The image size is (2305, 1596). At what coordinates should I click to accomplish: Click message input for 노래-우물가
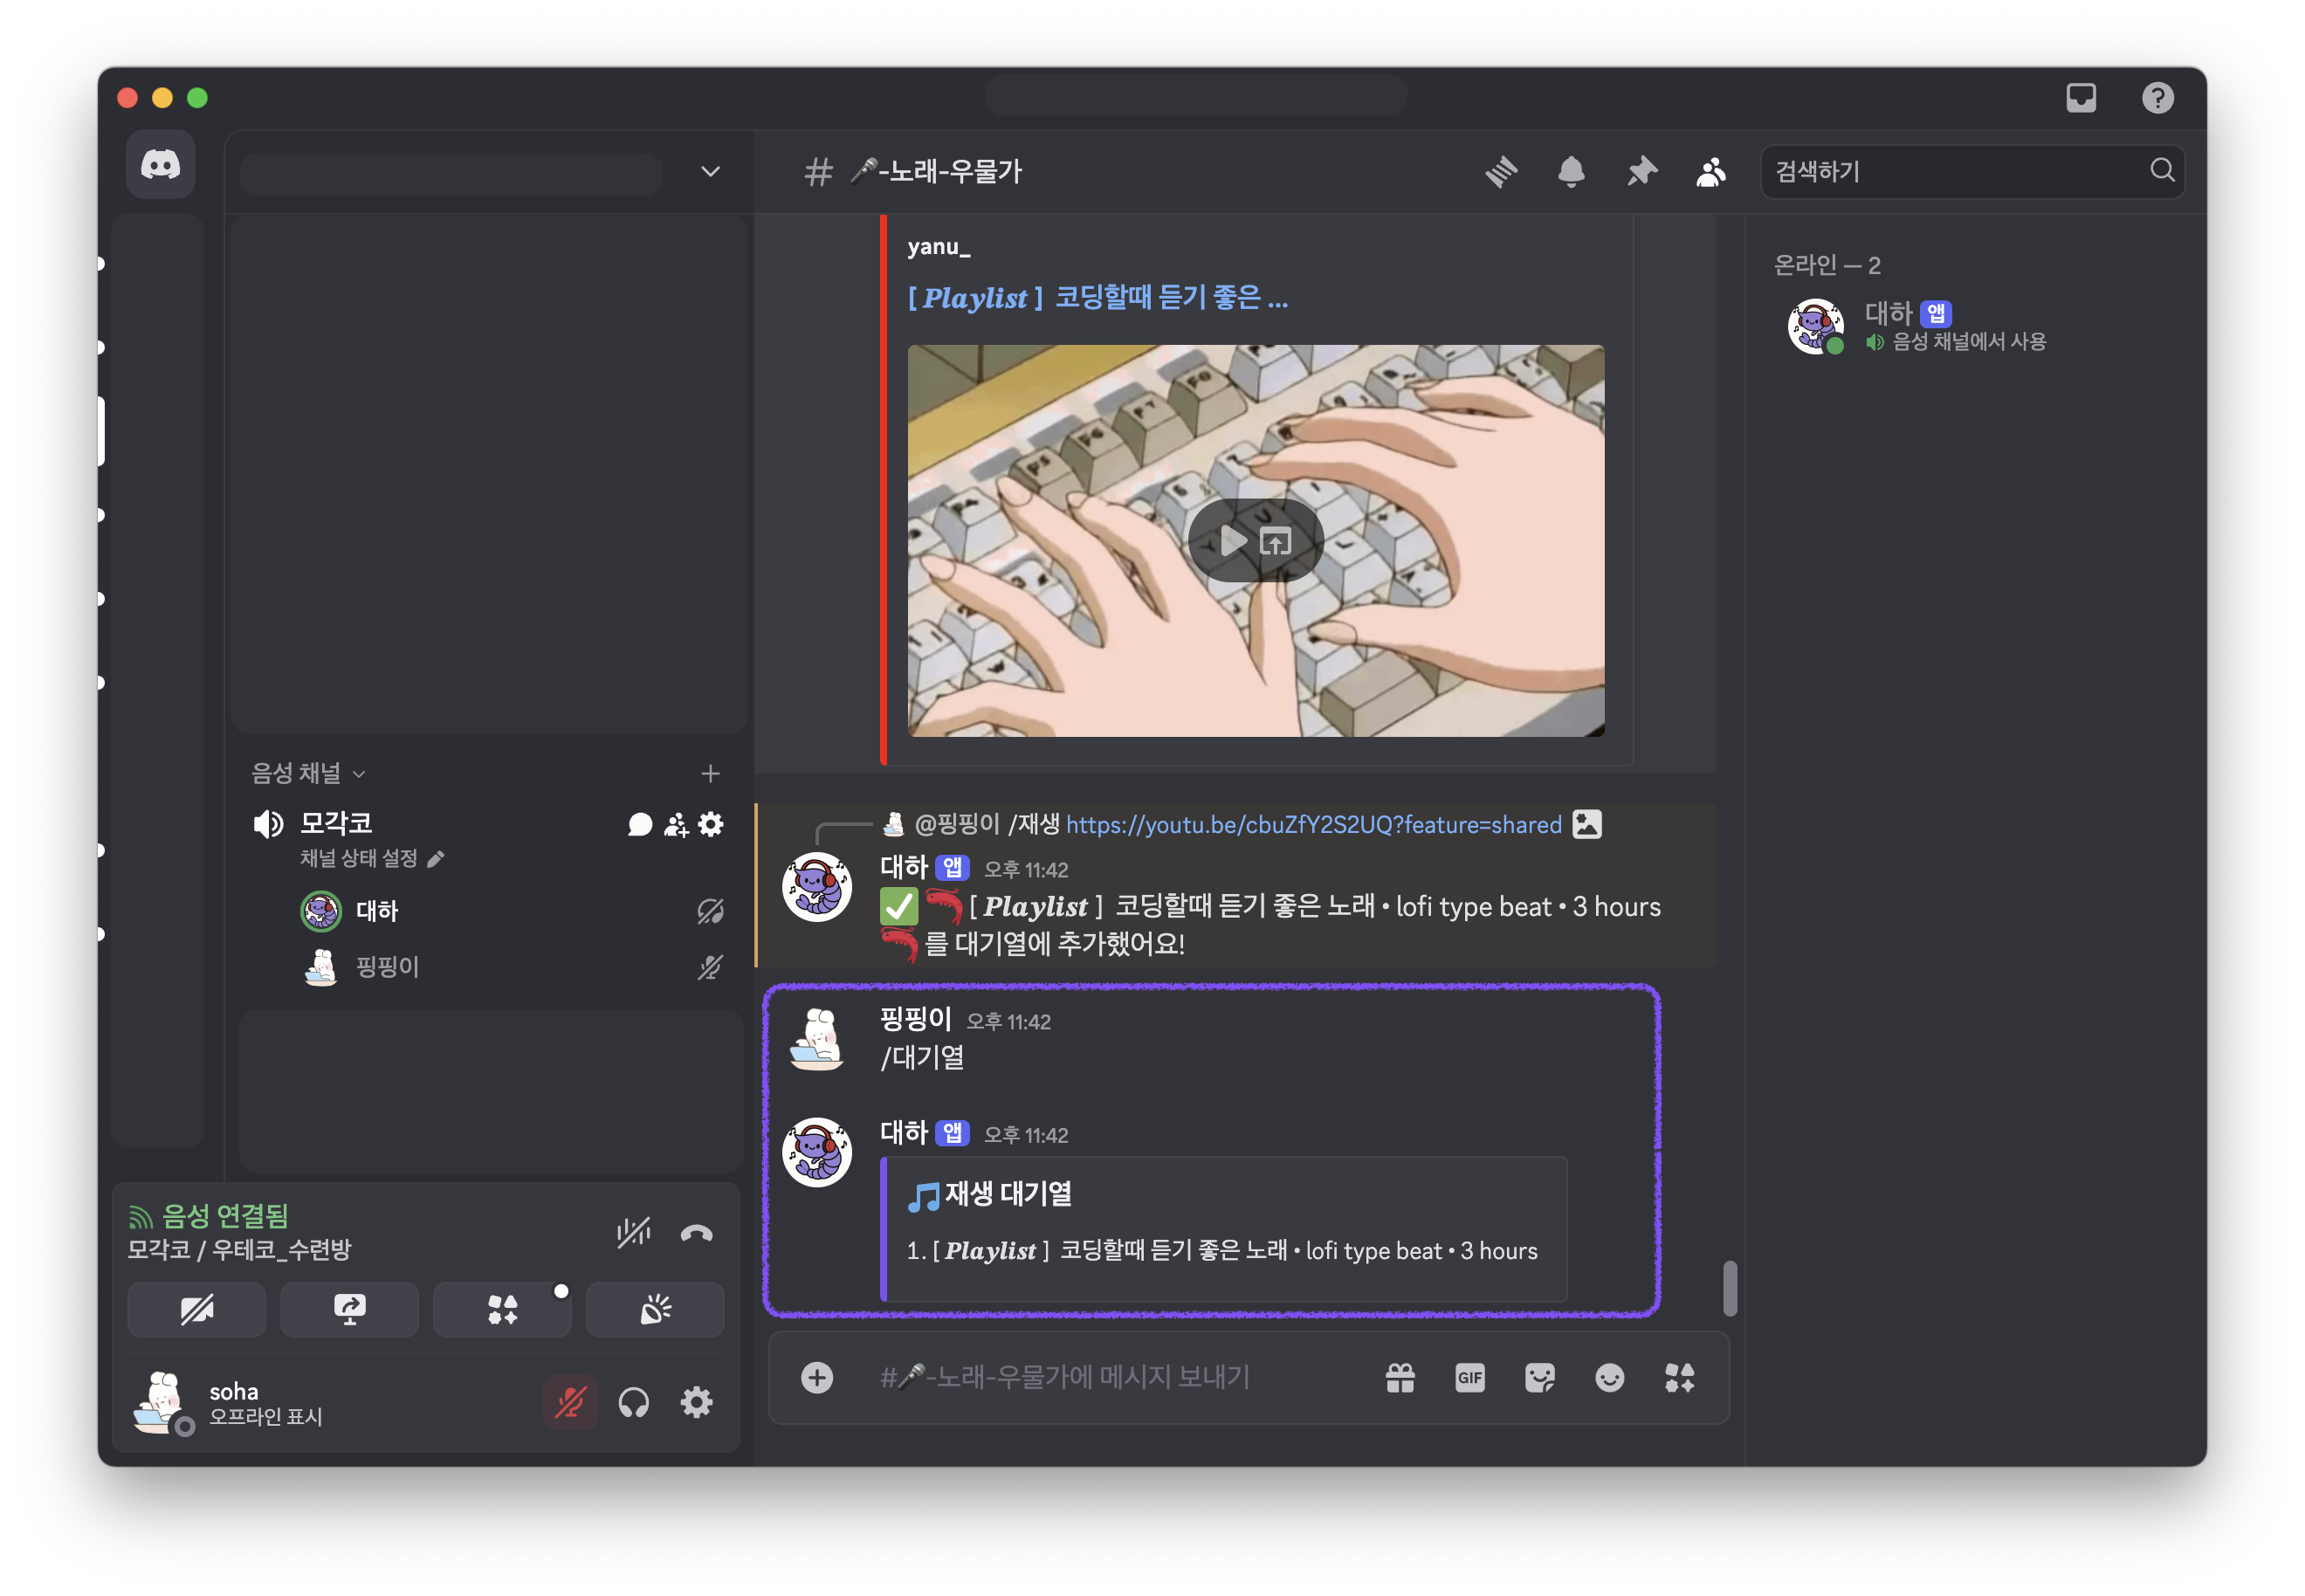click(1120, 1378)
